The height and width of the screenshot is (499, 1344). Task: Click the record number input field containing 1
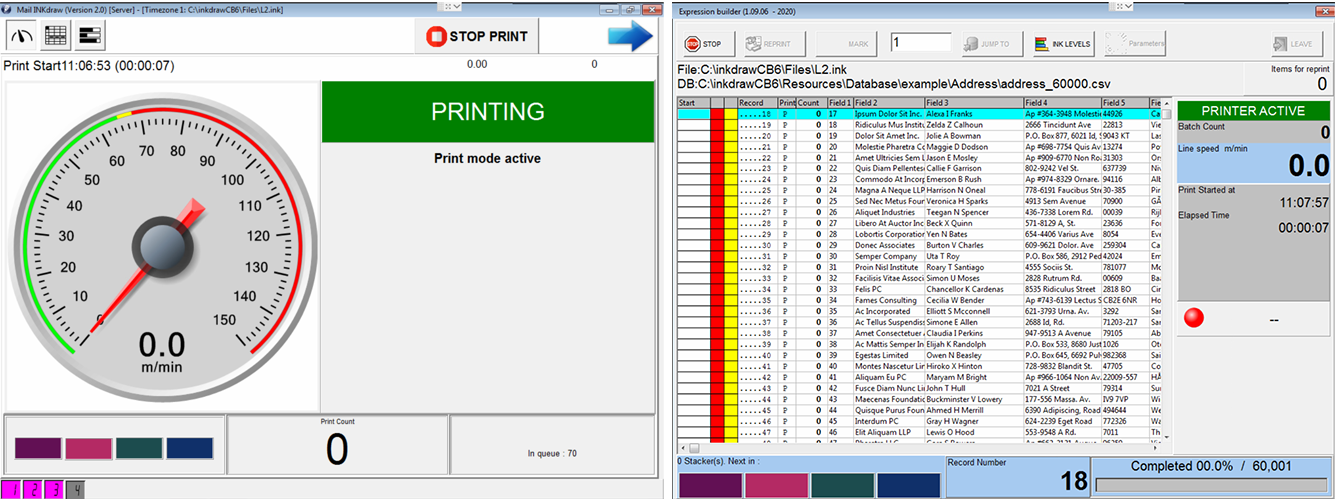920,43
